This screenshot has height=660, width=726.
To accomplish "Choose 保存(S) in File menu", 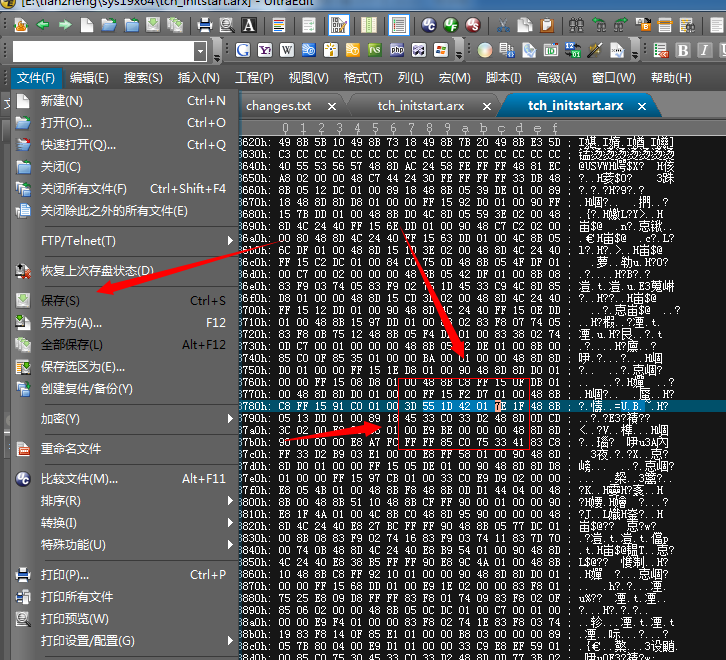I will pyautogui.click(x=125, y=301).
